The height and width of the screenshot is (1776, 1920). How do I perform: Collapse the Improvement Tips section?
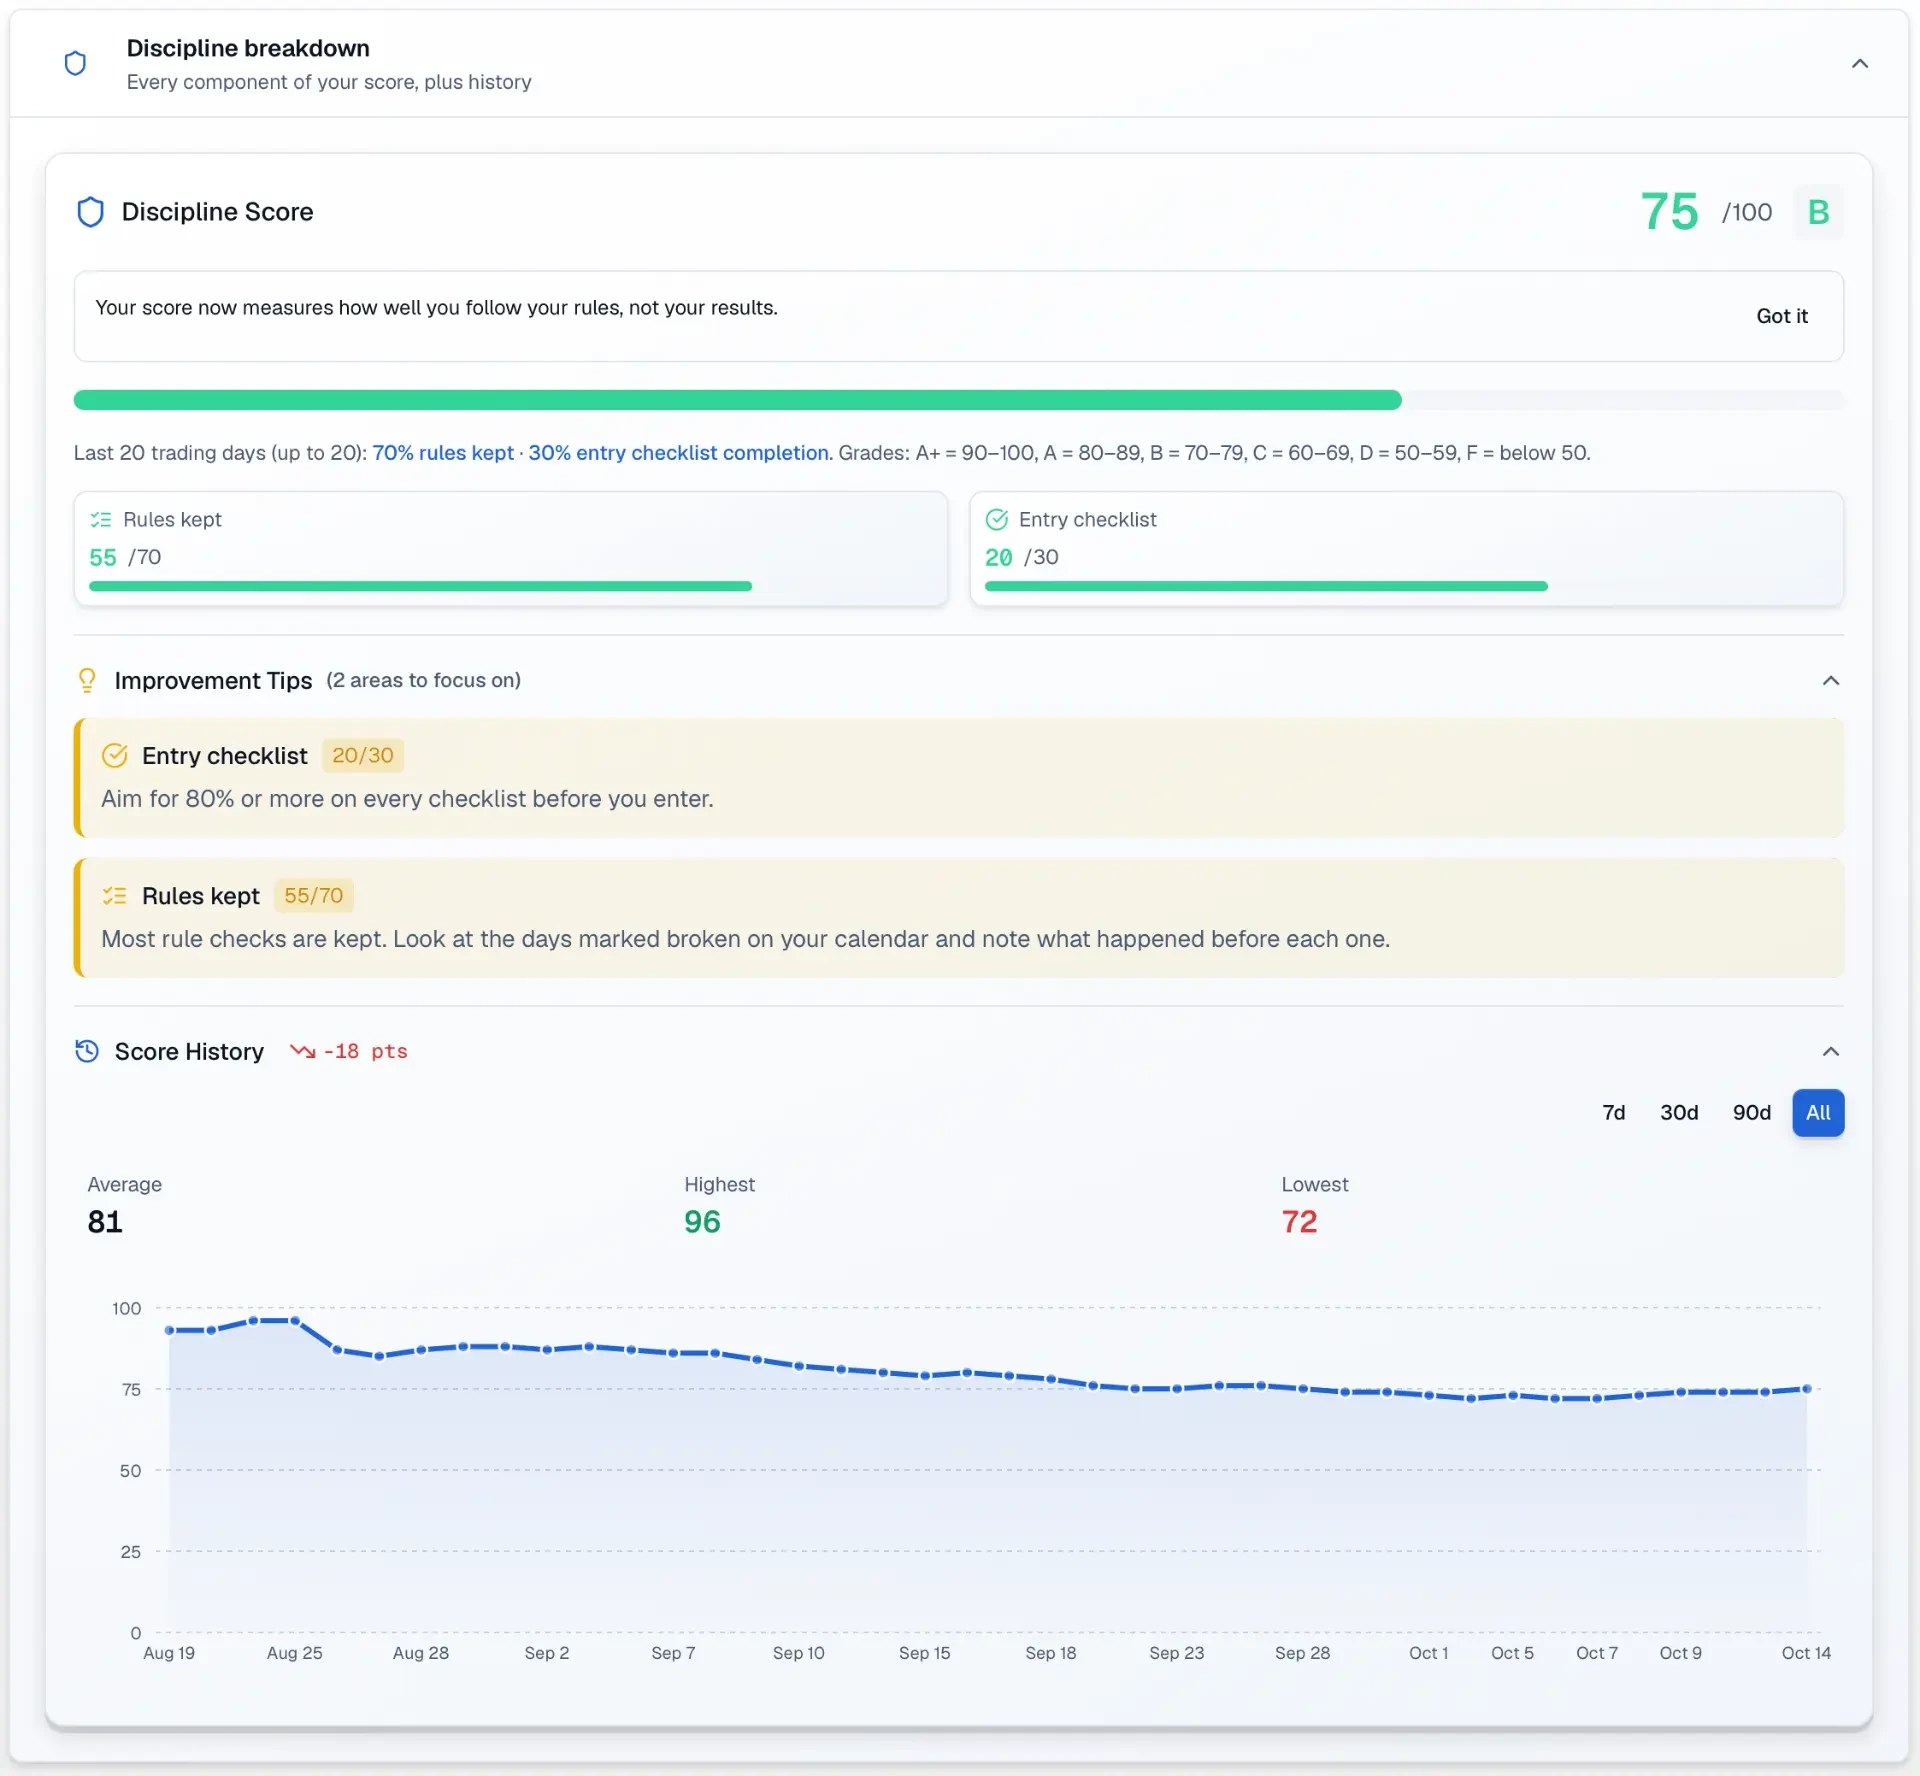pyautogui.click(x=1830, y=681)
